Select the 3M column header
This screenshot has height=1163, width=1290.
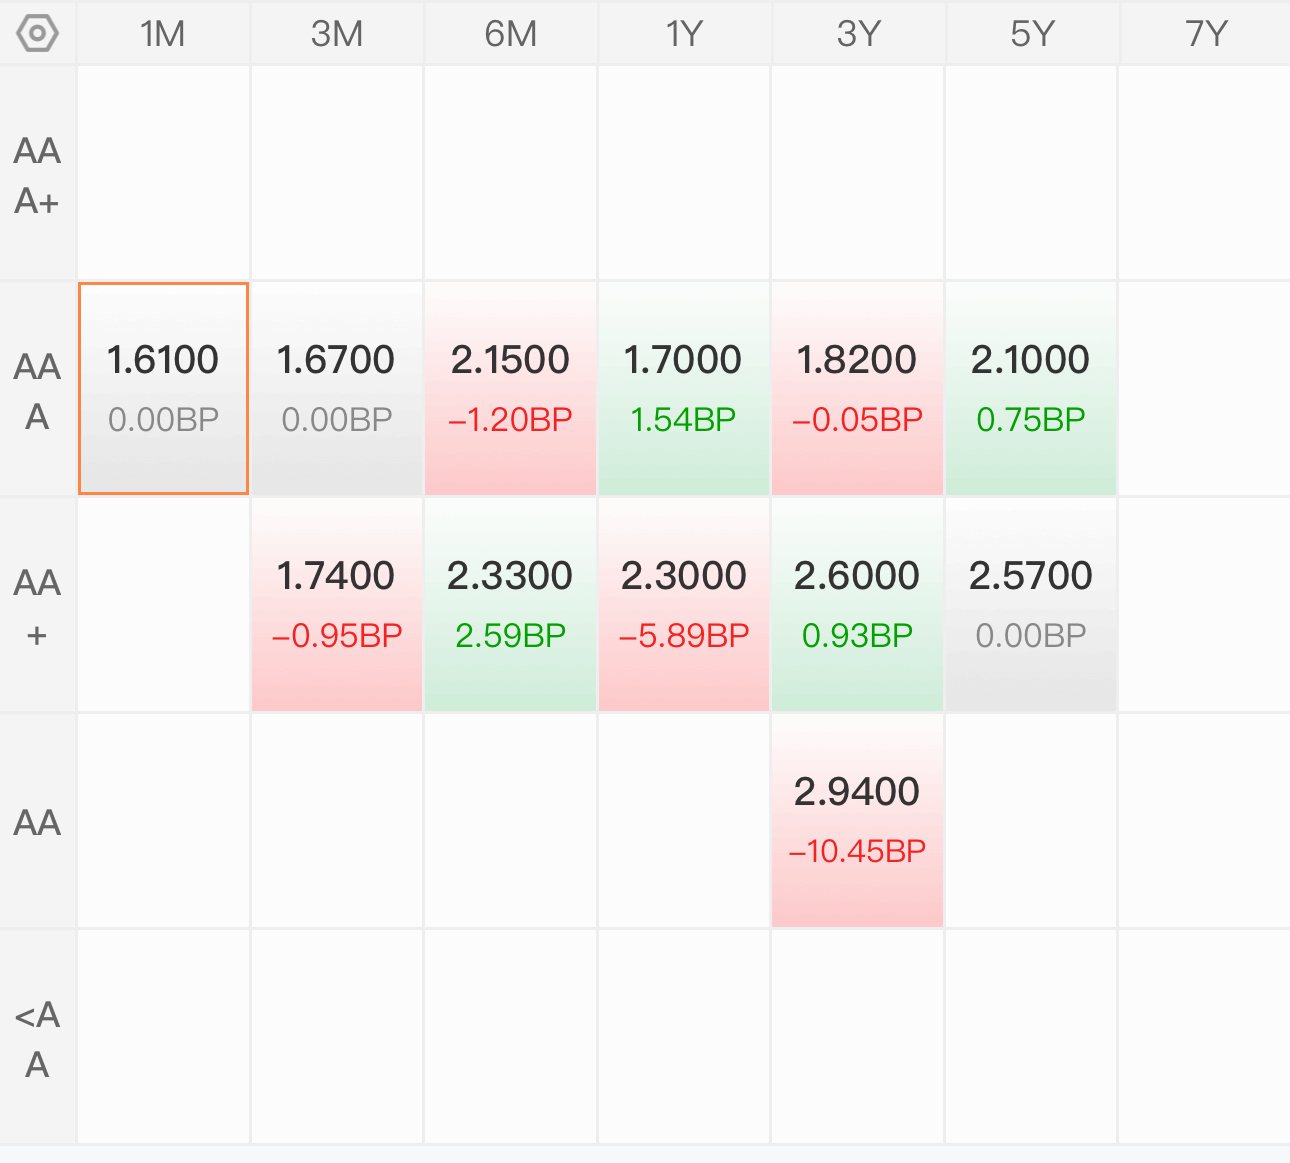coord(337,34)
